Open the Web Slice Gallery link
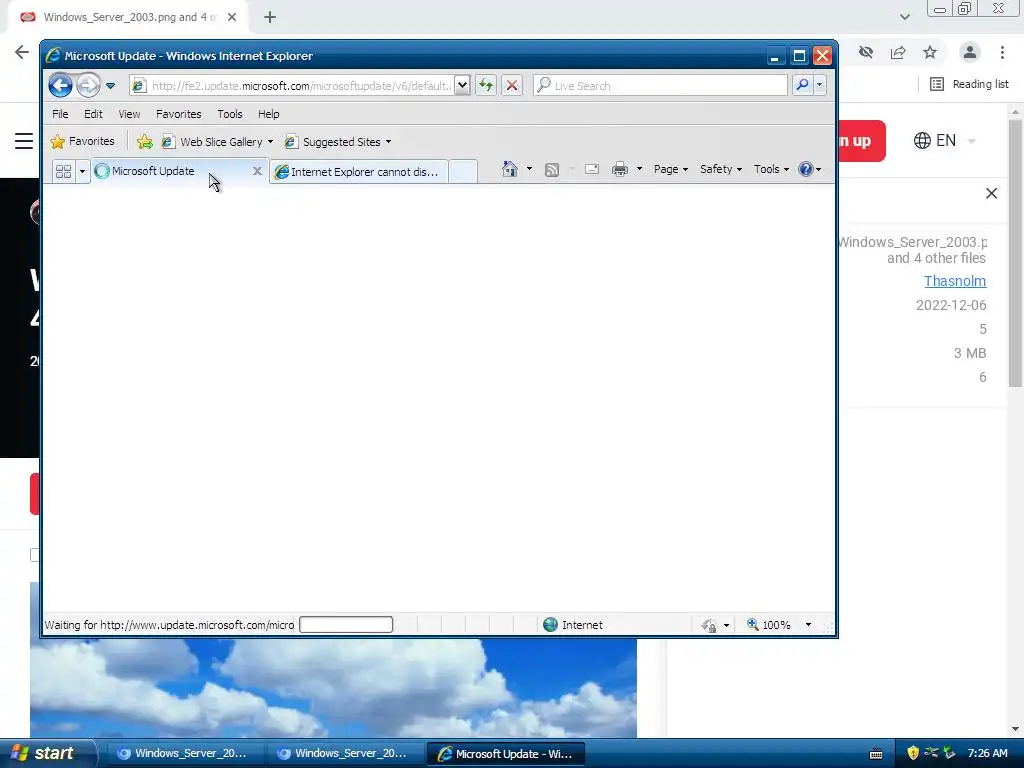 click(217, 142)
